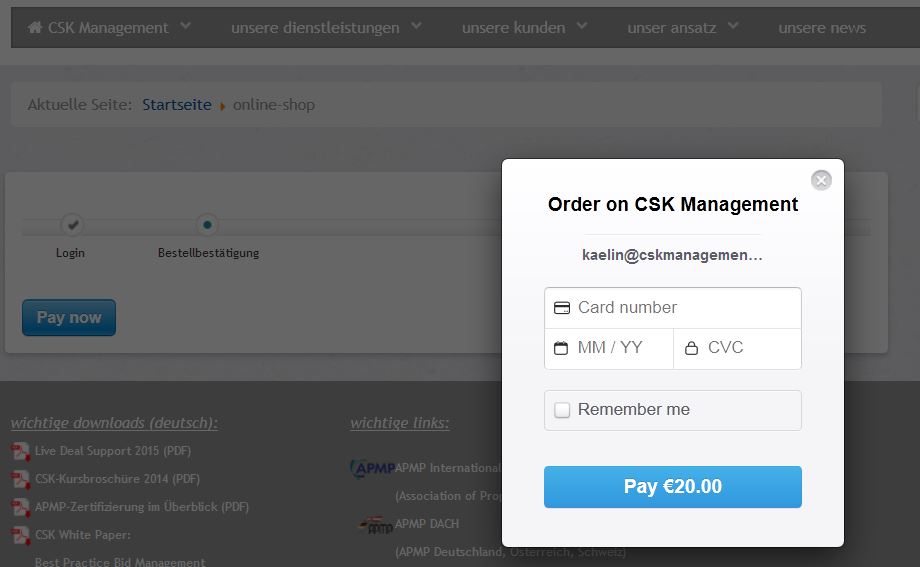Click the 'Remember me' label text
This screenshot has height=567, width=920.
pos(634,409)
